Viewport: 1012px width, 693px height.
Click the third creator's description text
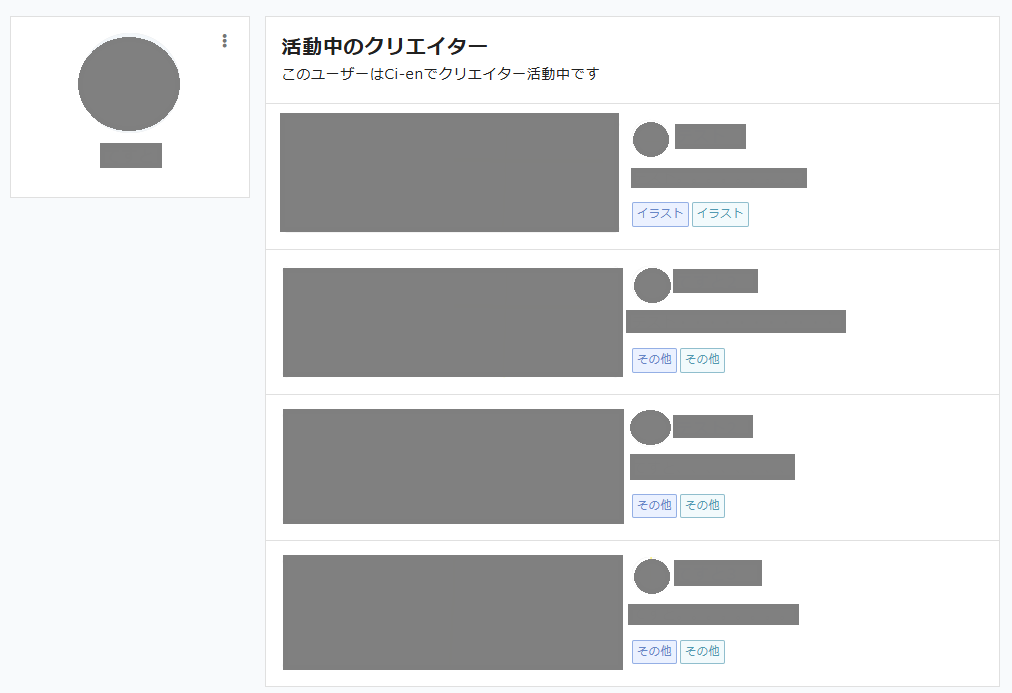[712, 467]
